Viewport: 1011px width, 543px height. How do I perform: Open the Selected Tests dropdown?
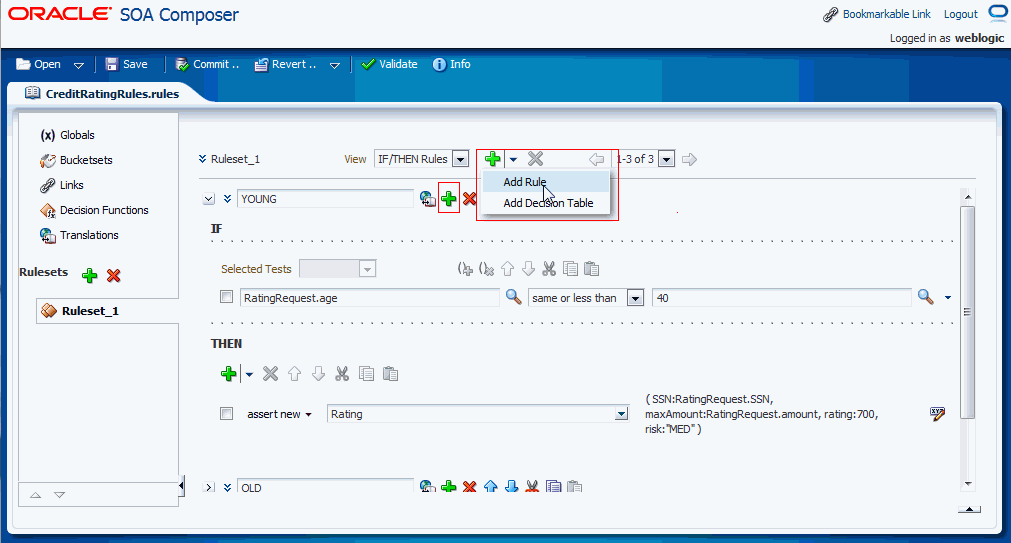click(367, 269)
